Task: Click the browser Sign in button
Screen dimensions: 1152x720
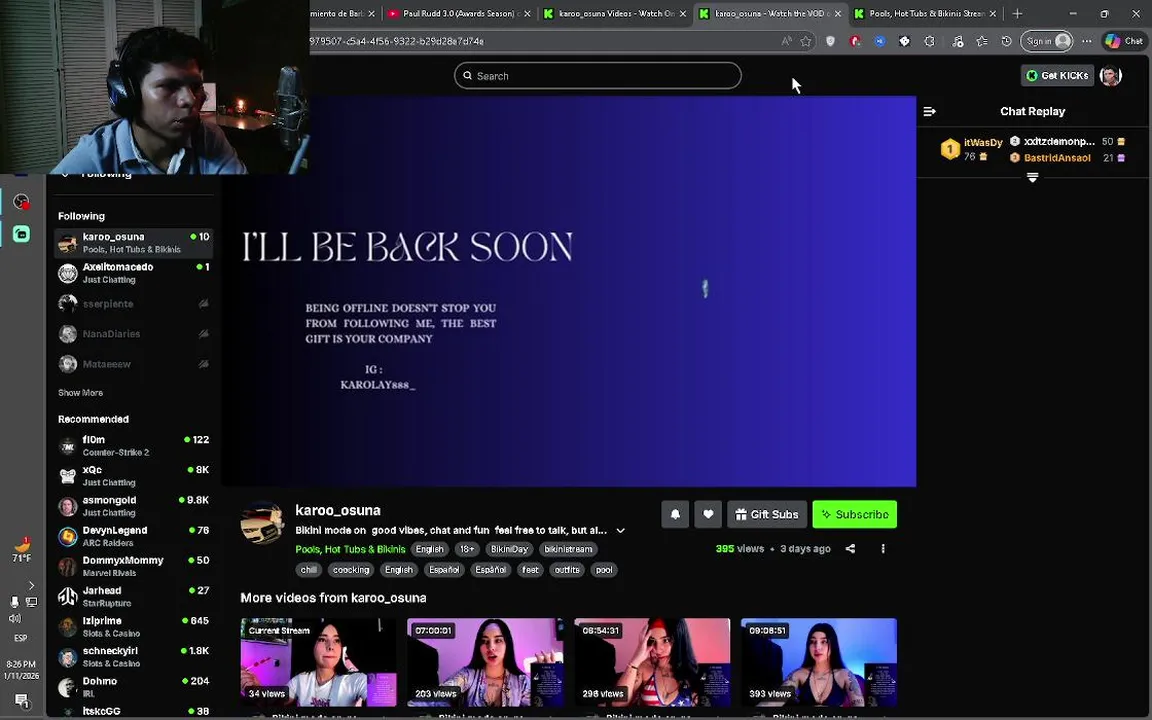Action: (x=1046, y=41)
